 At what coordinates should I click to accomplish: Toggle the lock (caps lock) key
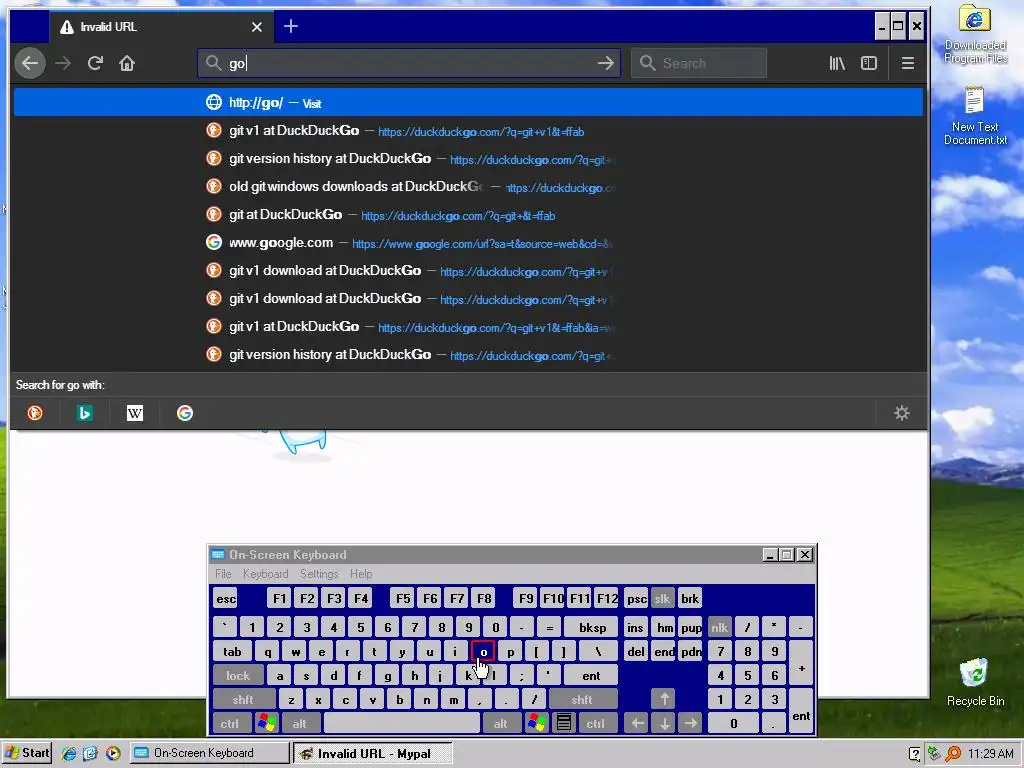point(238,675)
